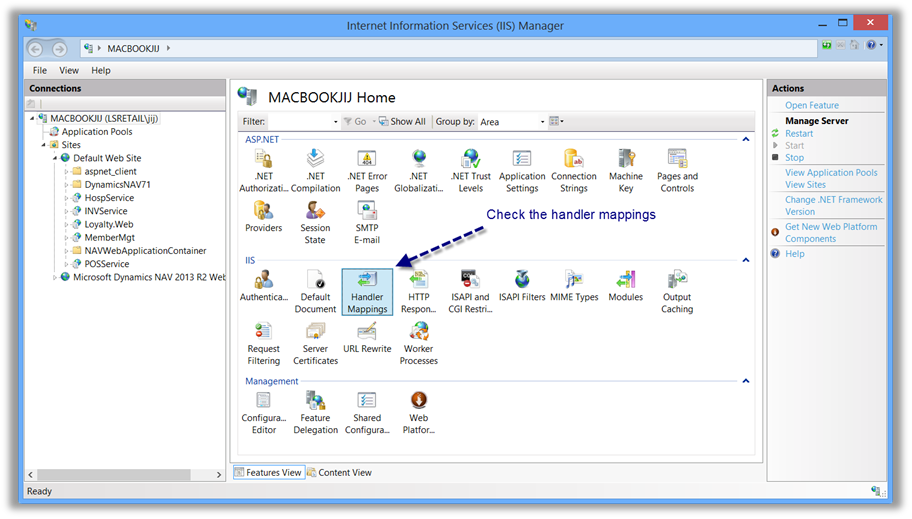Open the MIME Types feature
Viewport: 912px width, 519px height.
[574, 286]
